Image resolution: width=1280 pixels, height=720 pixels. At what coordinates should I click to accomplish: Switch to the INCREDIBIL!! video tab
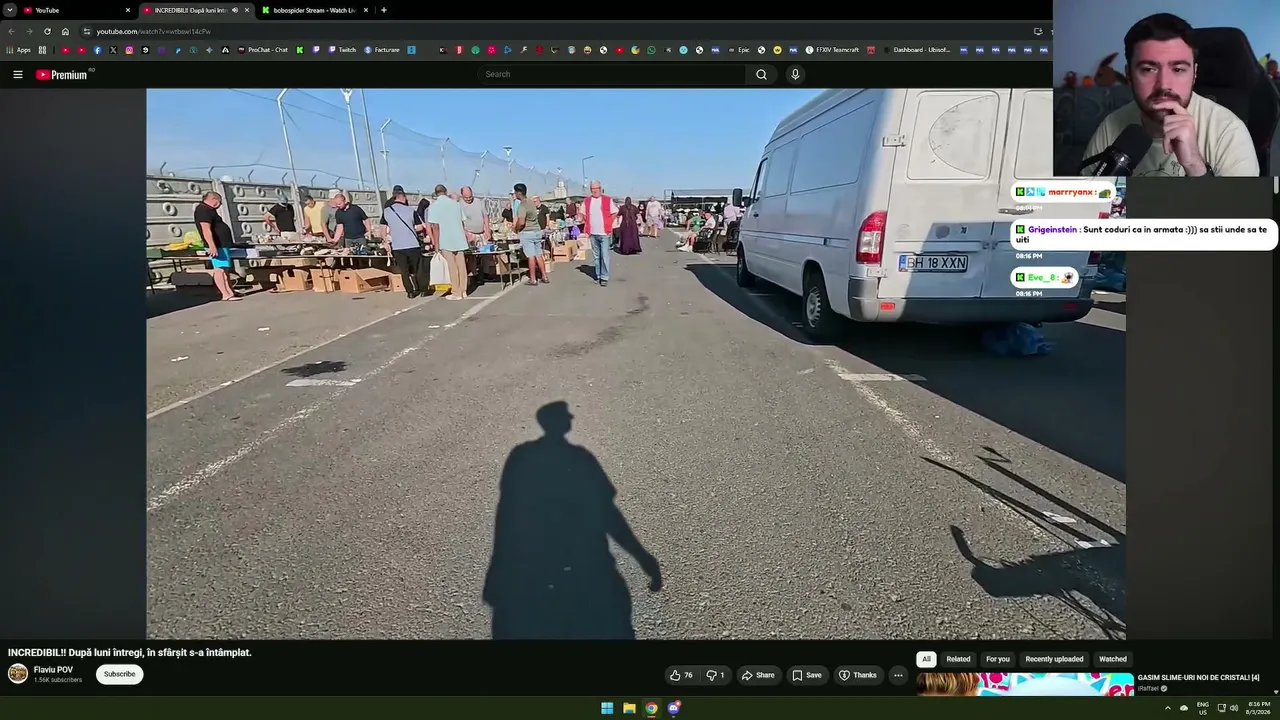pyautogui.click(x=195, y=10)
